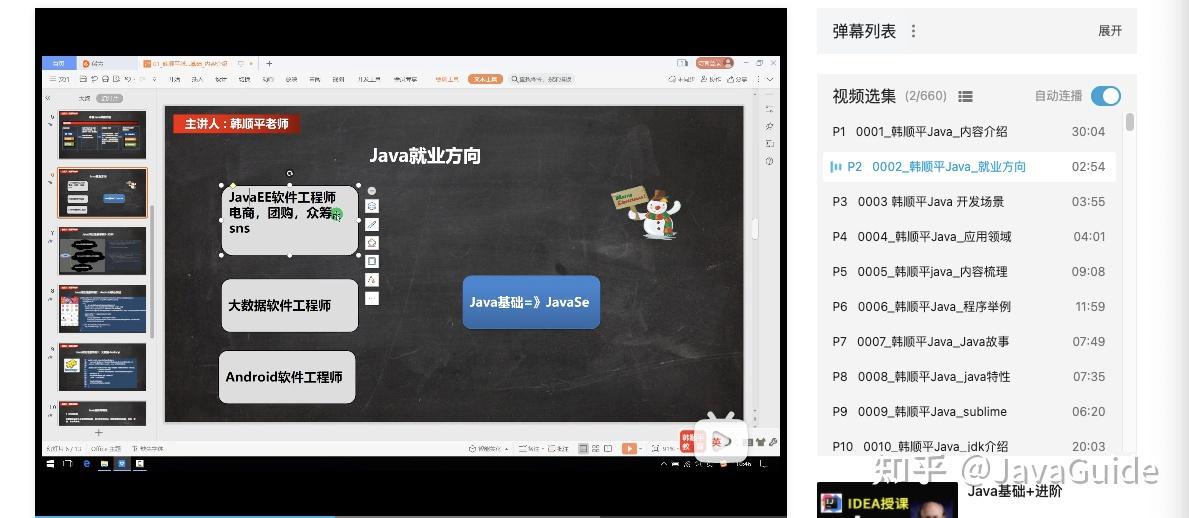1189x518 pixels.
Task: Open the Windows Start button
Action: (51, 463)
